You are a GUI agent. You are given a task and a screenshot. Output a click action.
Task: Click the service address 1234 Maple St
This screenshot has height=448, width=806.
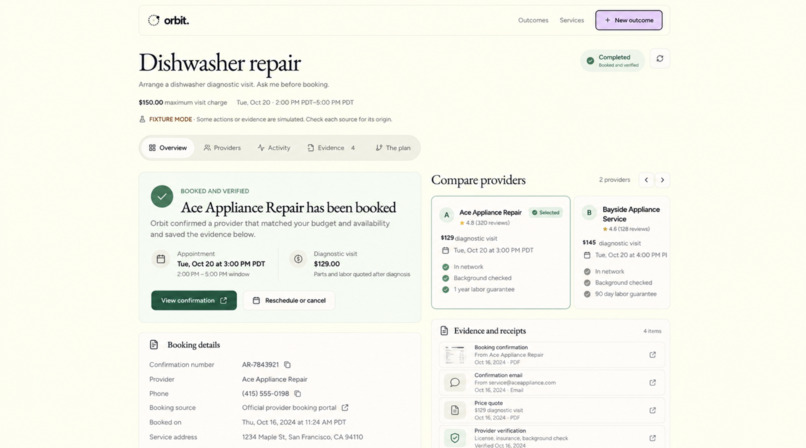click(x=302, y=437)
